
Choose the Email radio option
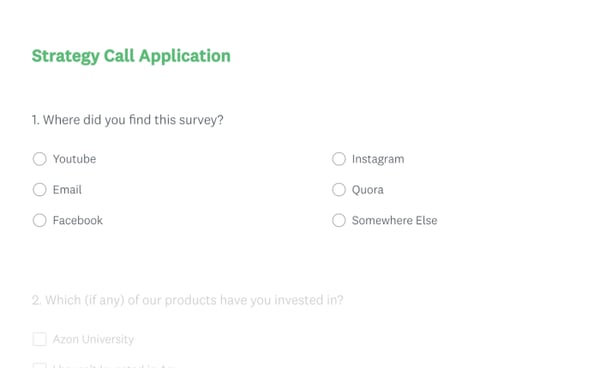pyautogui.click(x=39, y=189)
